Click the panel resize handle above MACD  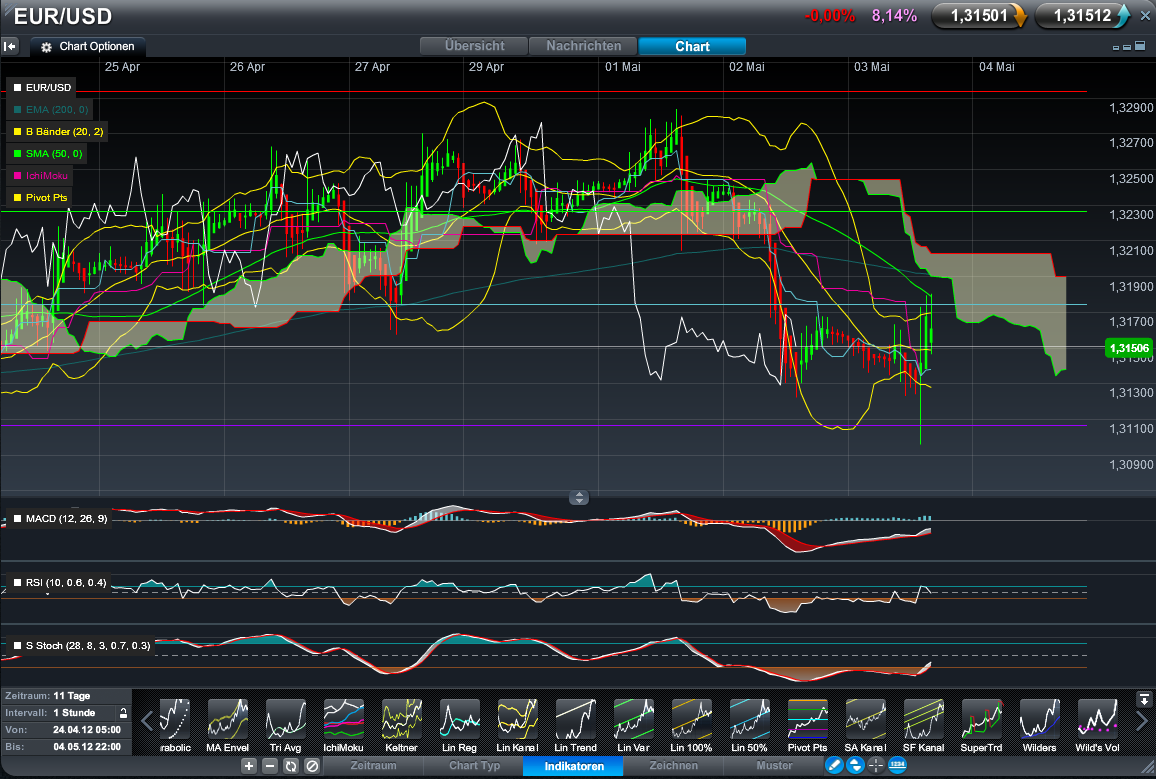point(579,497)
